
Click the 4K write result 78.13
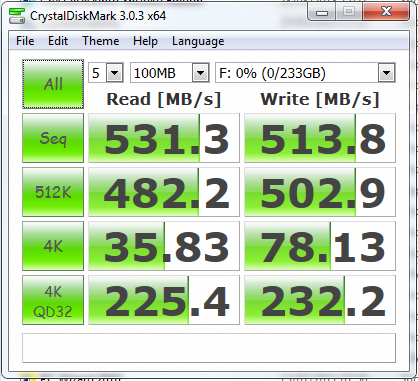point(320,246)
